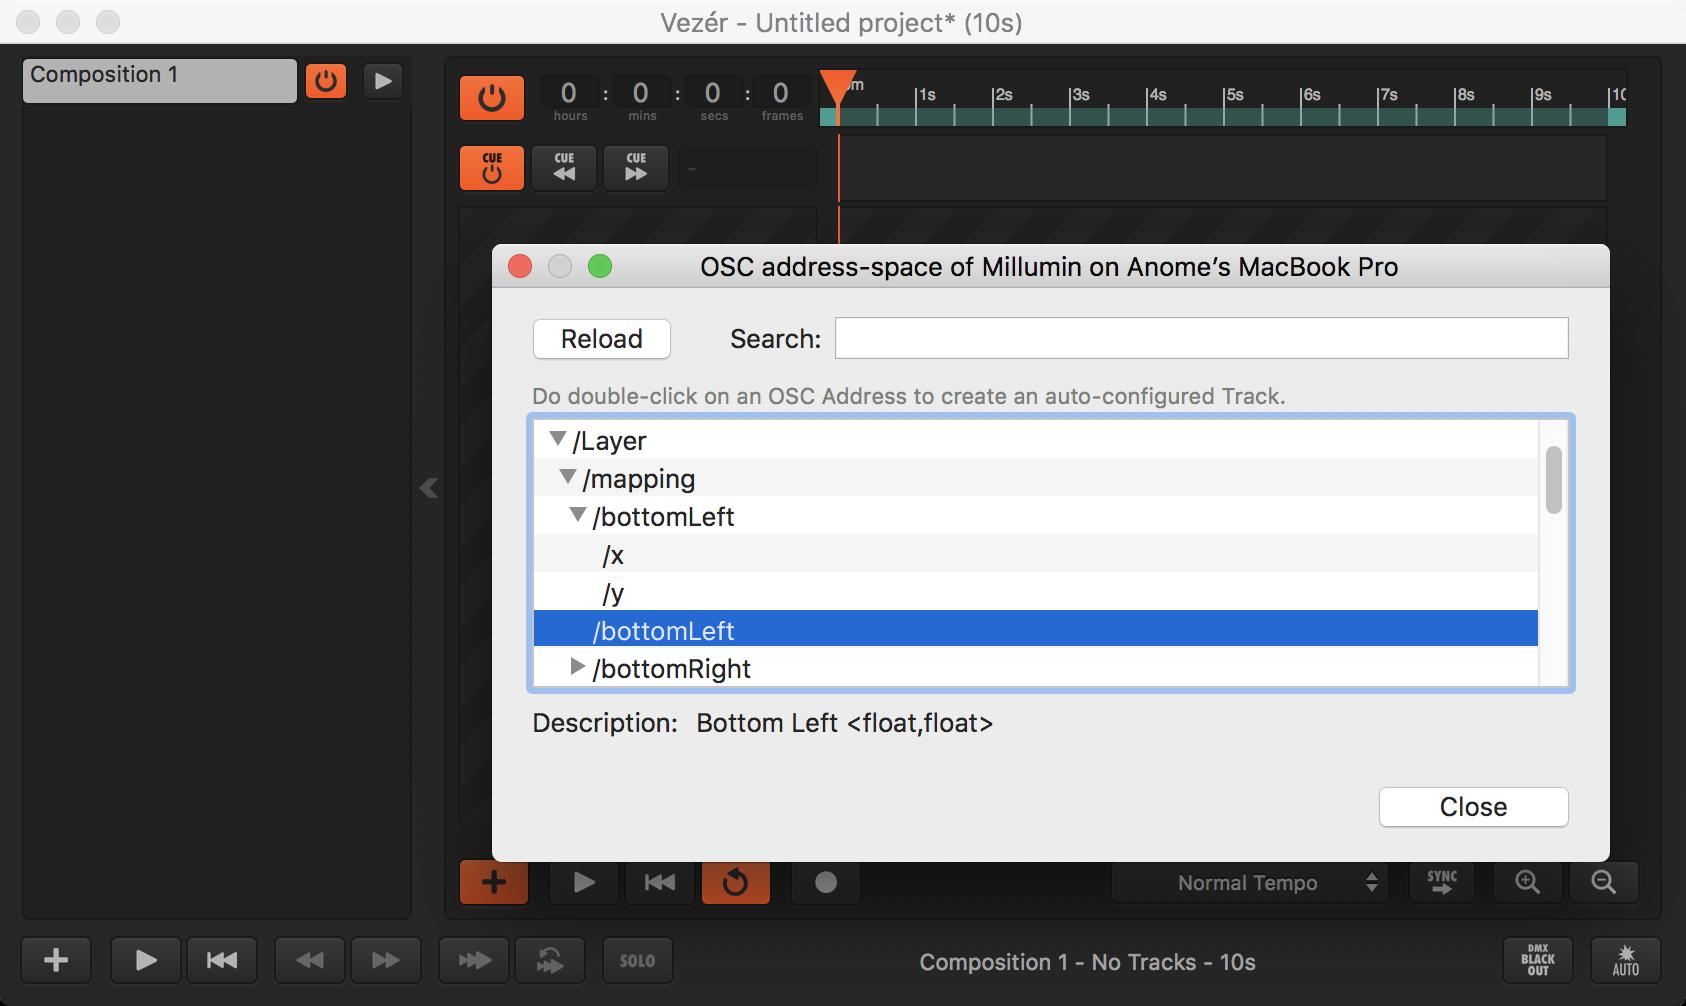Click the Close button in dialog
The image size is (1686, 1006).
coord(1472,807)
